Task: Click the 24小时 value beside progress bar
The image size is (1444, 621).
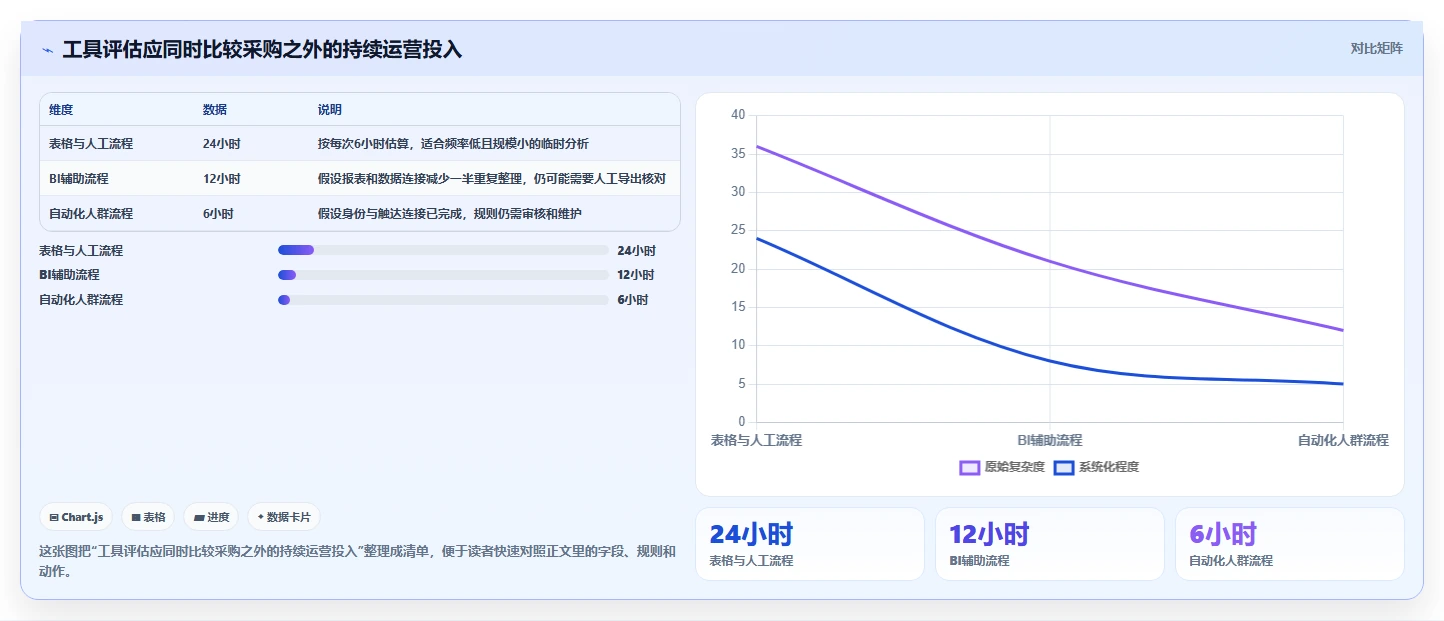Action: tap(637, 251)
